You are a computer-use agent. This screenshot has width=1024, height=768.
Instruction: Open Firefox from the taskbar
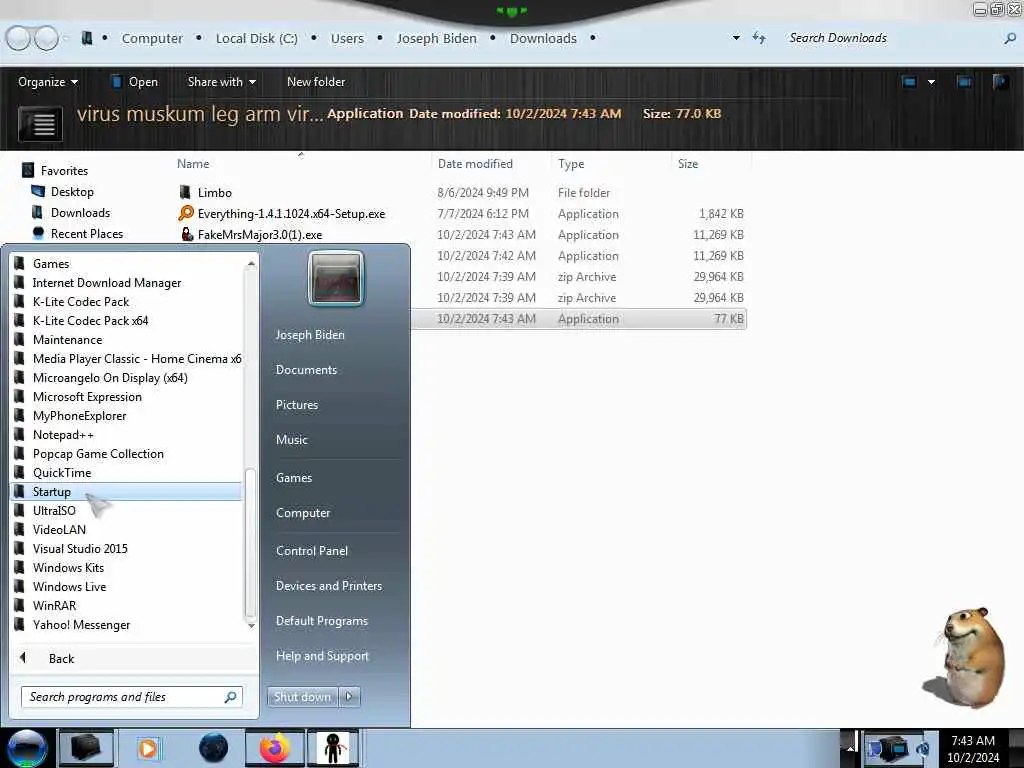tap(274, 748)
